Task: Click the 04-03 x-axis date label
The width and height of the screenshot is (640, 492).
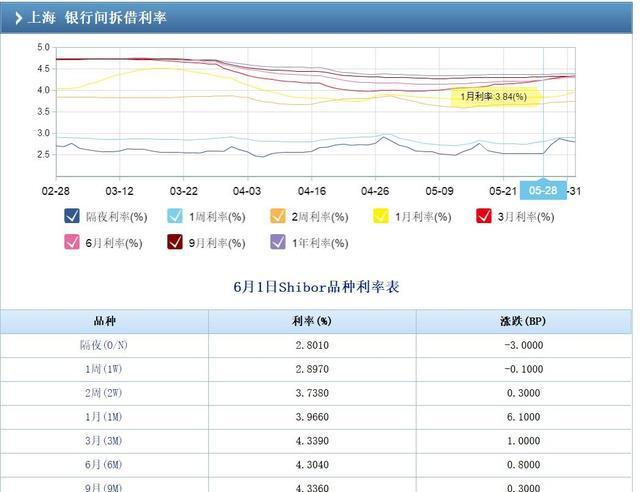Action: pyautogui.click(x=247, y=191)
